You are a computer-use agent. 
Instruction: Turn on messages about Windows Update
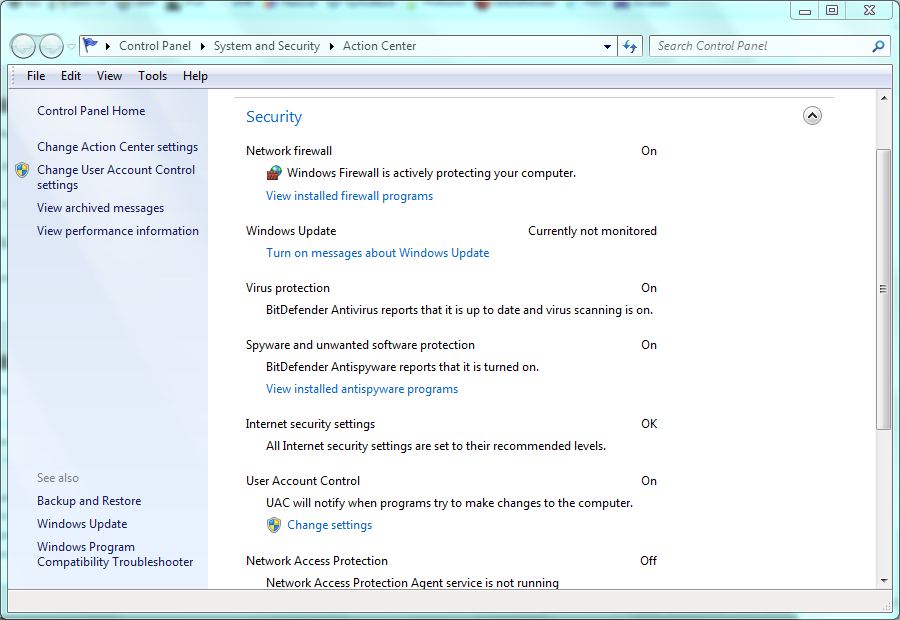click(x=378, y=253)
